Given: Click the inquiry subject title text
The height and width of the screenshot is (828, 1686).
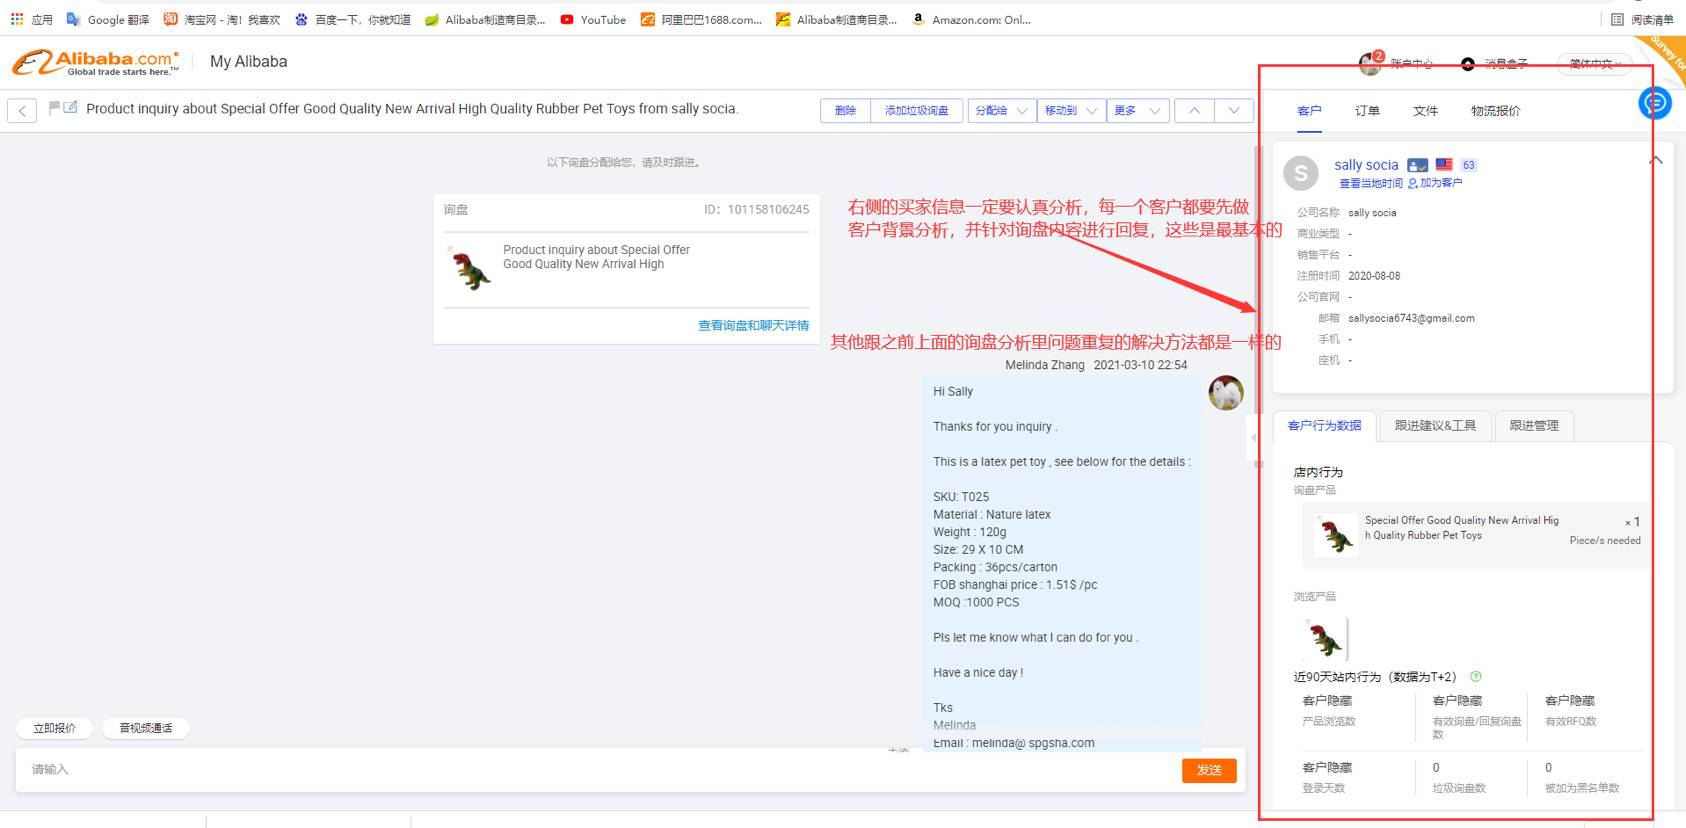Looking at the screenshot, I should click(412, 109).
